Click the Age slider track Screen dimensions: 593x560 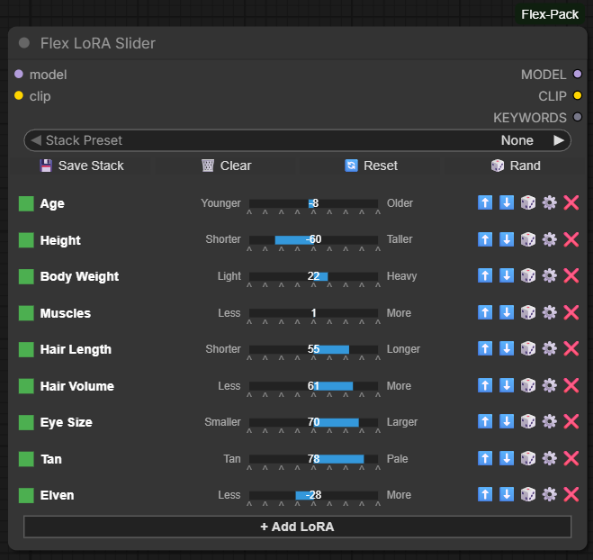(314, 203)
